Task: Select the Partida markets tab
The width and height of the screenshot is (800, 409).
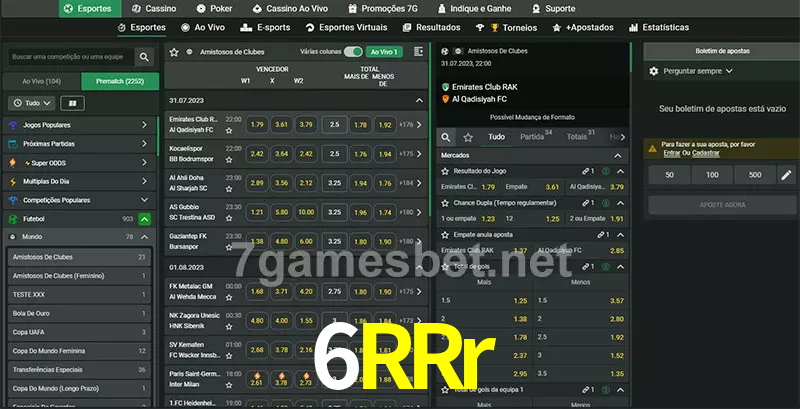Action: (533, 136)
